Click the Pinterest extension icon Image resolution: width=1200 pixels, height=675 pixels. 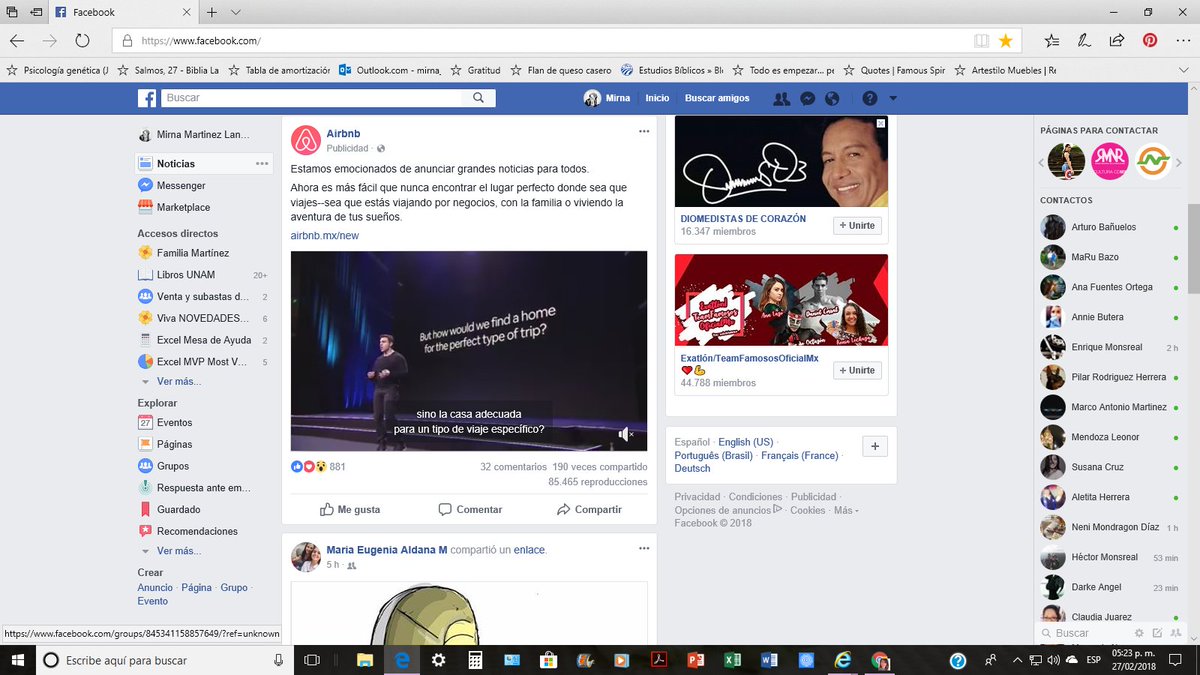pyautogui.click(x=1150, y=41)
